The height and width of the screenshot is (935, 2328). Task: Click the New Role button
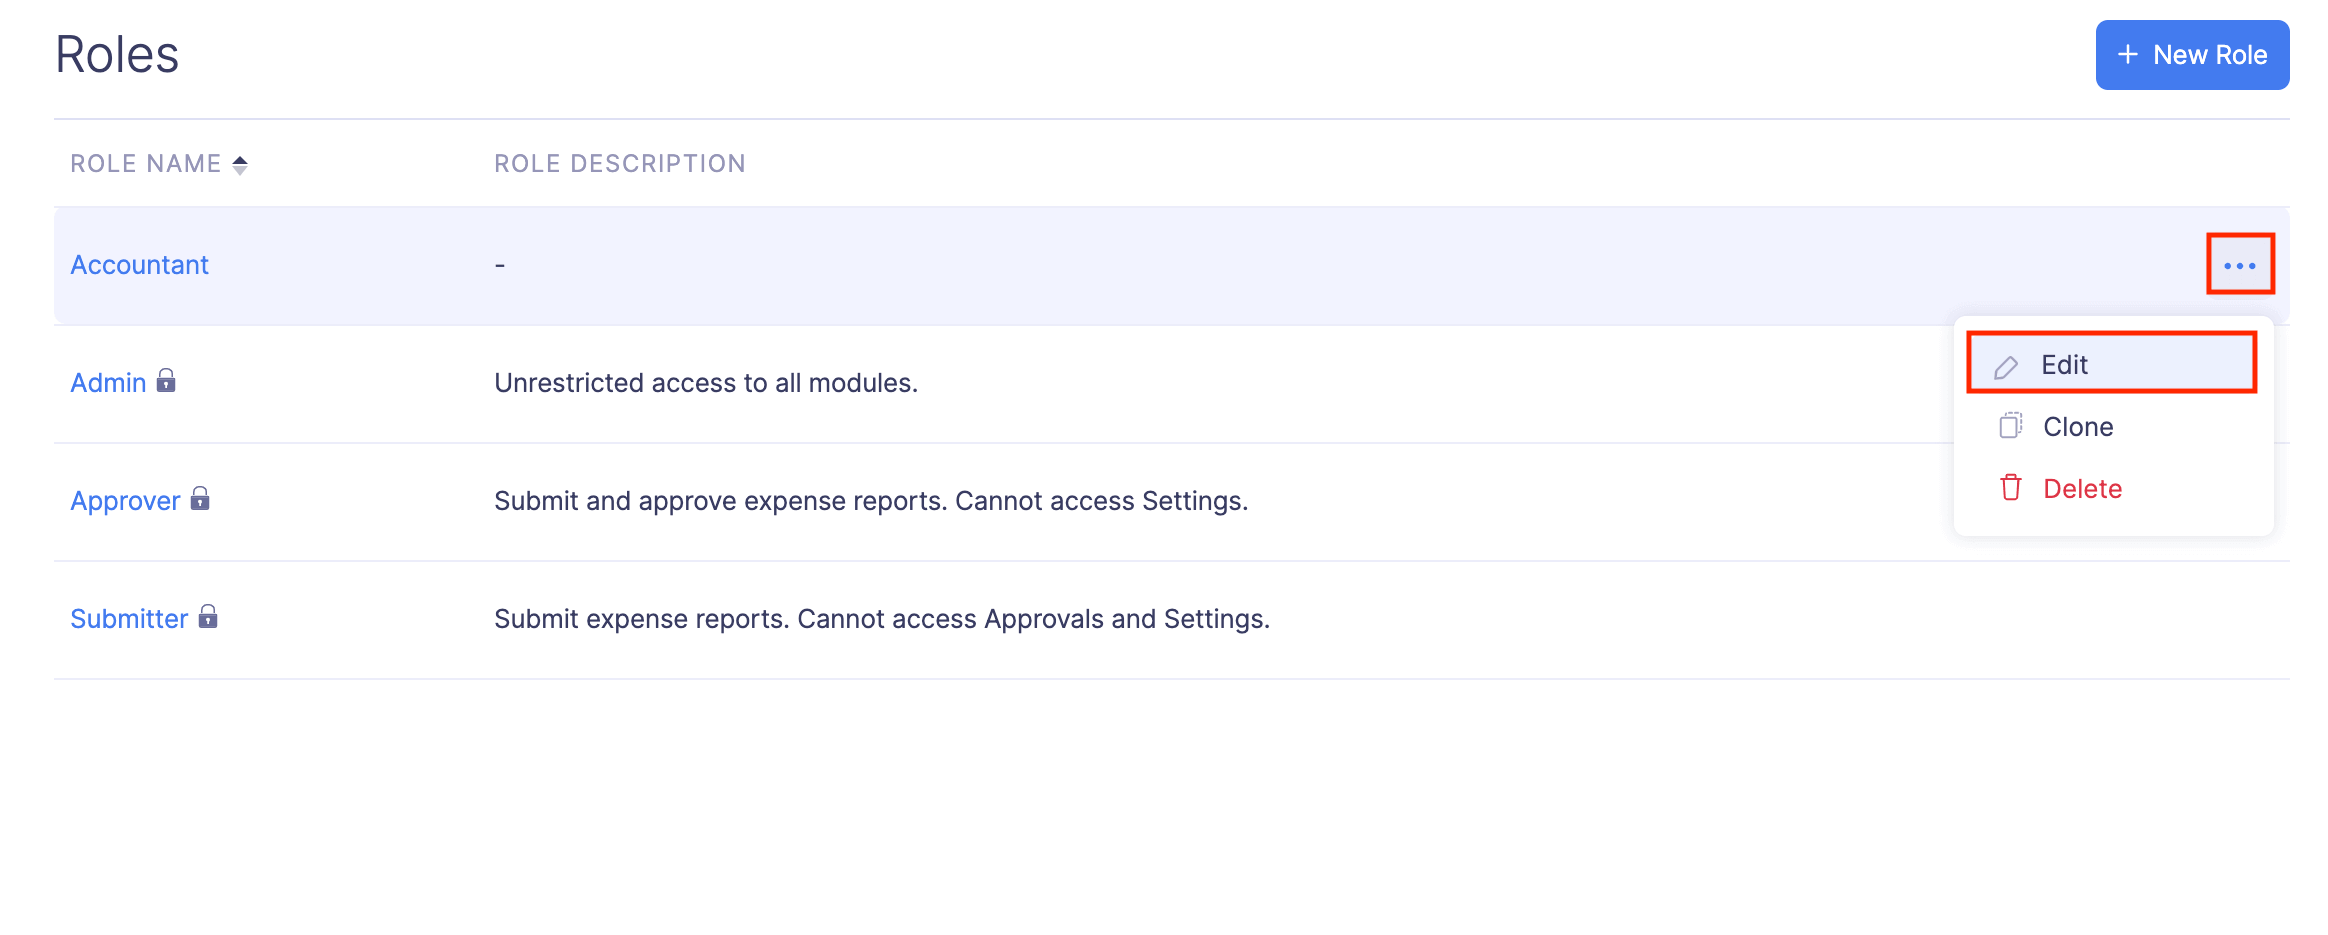click(x=2191, y=55)
